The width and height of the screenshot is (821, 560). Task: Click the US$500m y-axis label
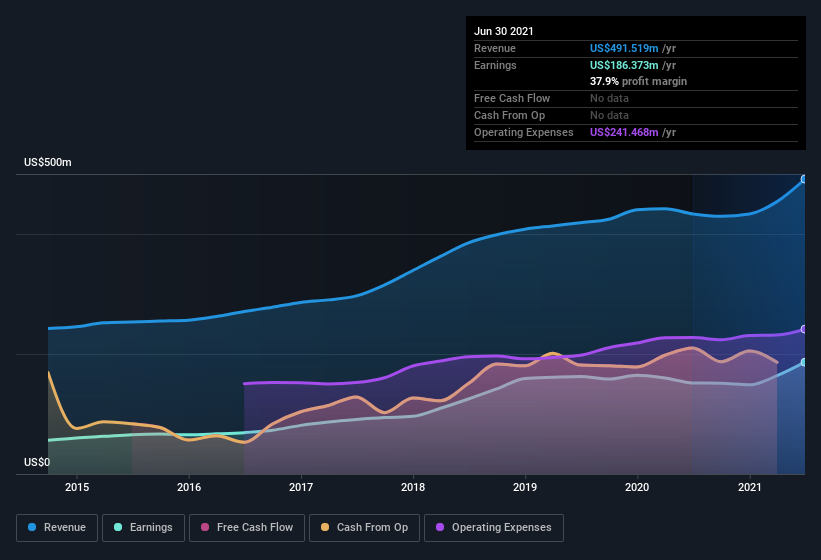pyautogui.click(x=48, y=162)
